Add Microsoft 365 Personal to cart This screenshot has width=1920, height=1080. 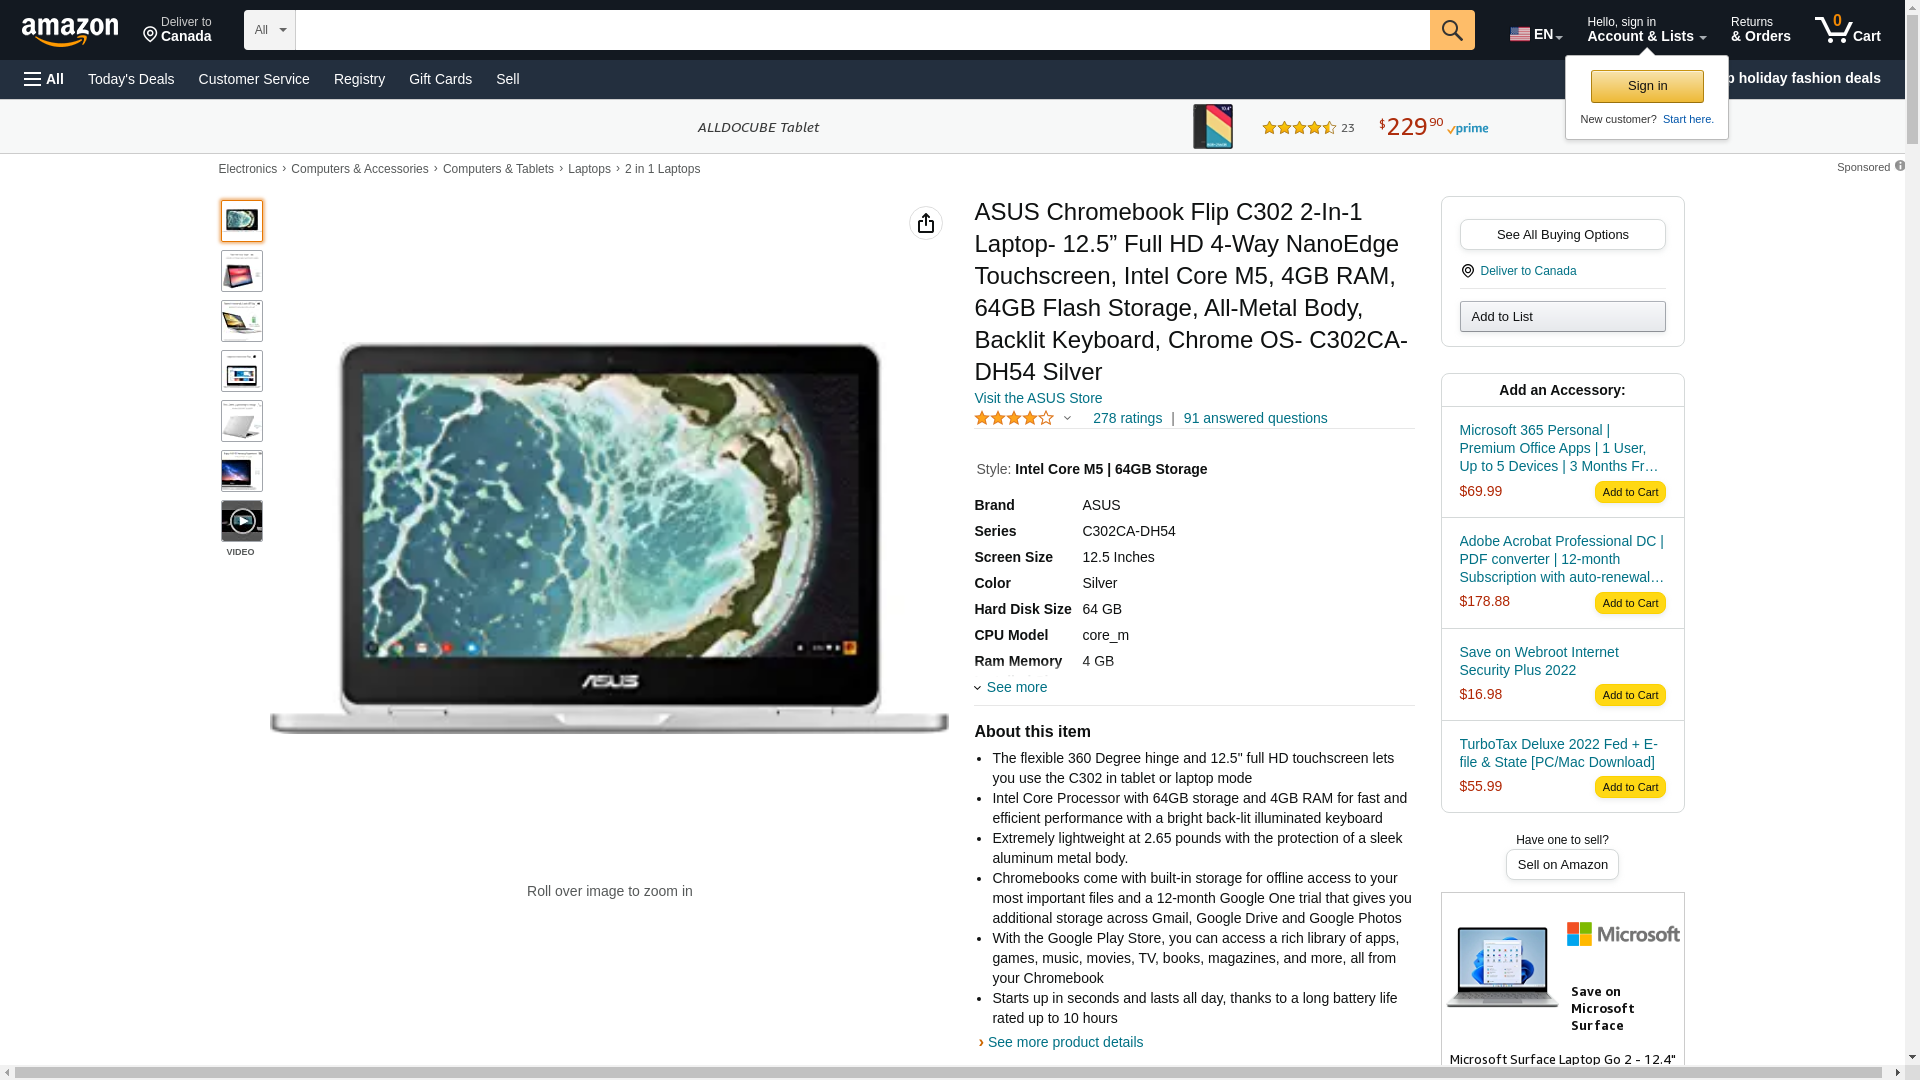click(1629, 492)
